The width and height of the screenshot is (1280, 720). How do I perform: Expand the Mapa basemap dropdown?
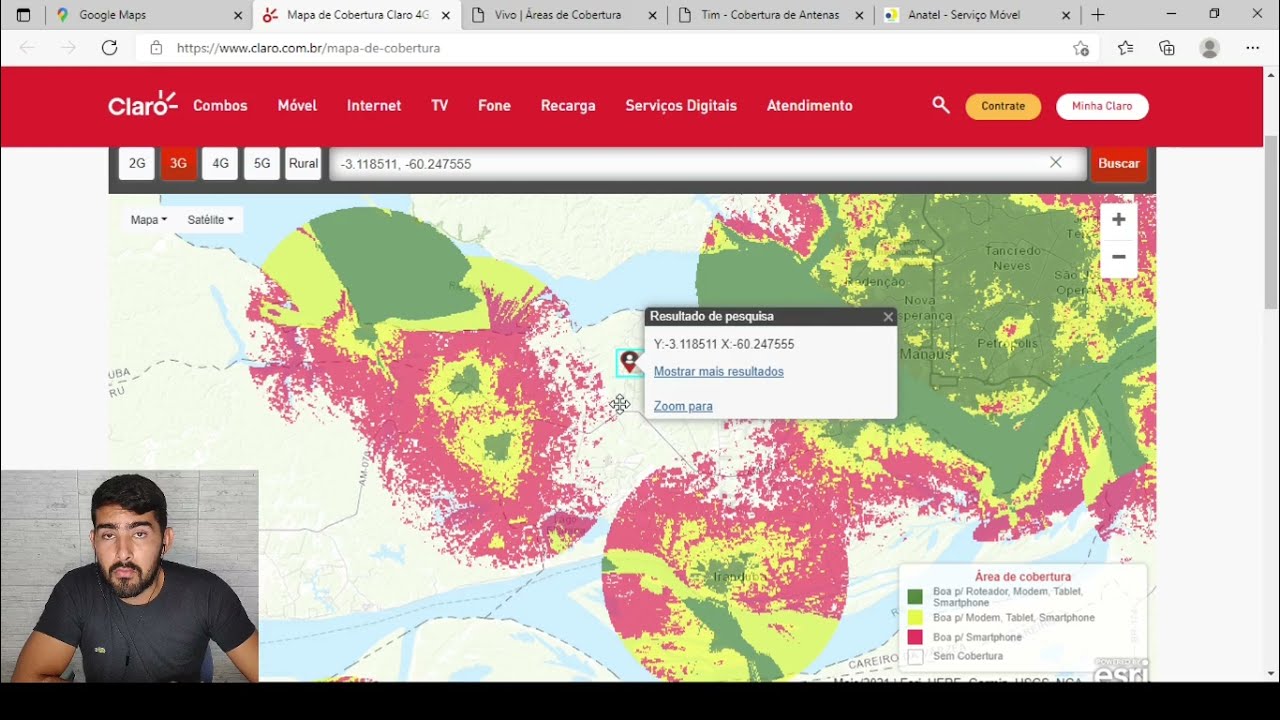149,220
